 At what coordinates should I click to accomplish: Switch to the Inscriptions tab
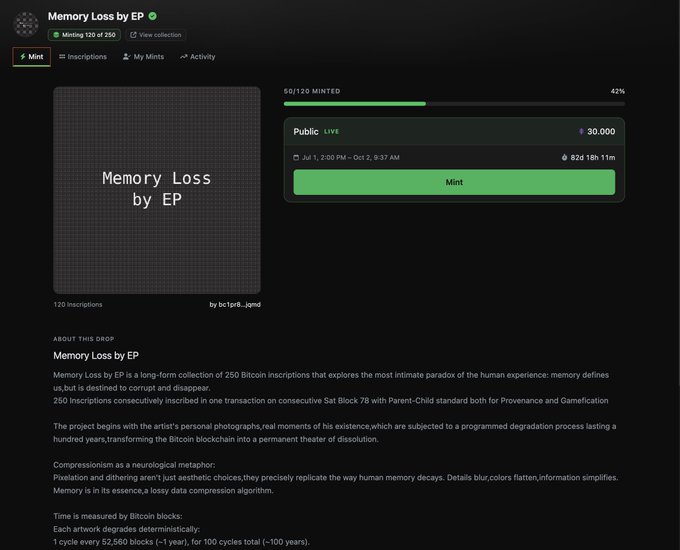(x=83, y=57)
